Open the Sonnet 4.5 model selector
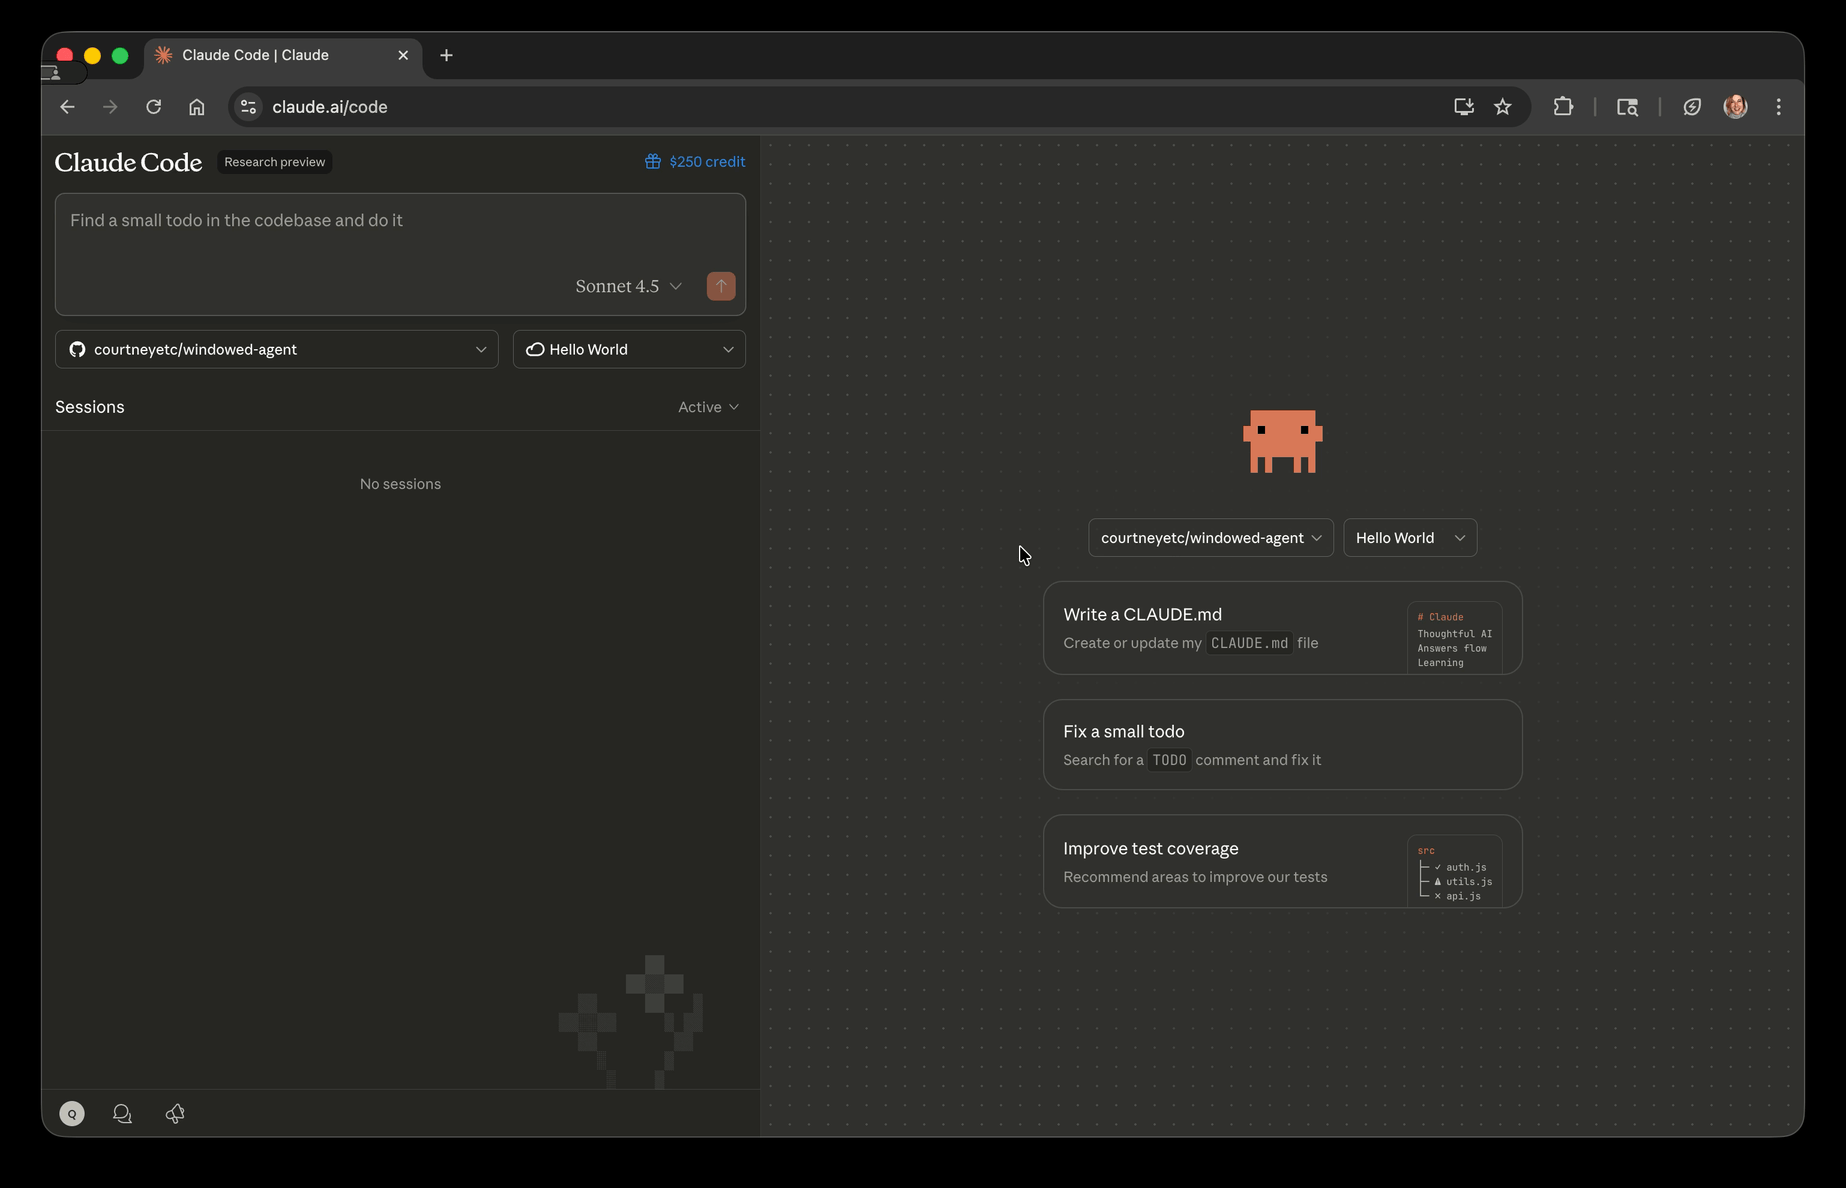This screenshot has width=1846, height=1188. 628,286
